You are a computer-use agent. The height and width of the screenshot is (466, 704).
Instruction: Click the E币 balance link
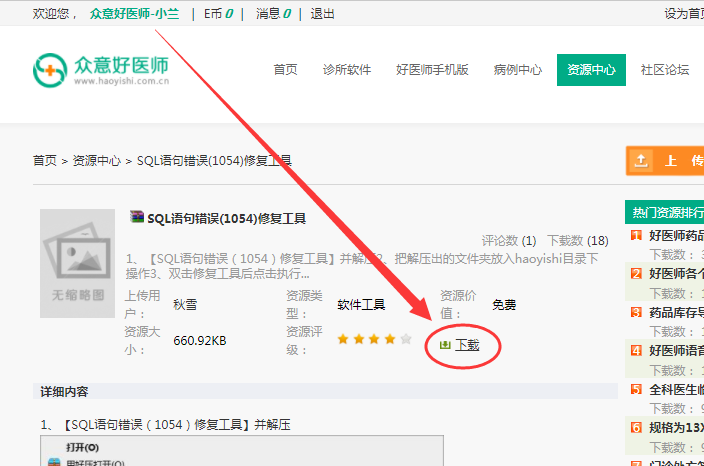coord(219,14)
